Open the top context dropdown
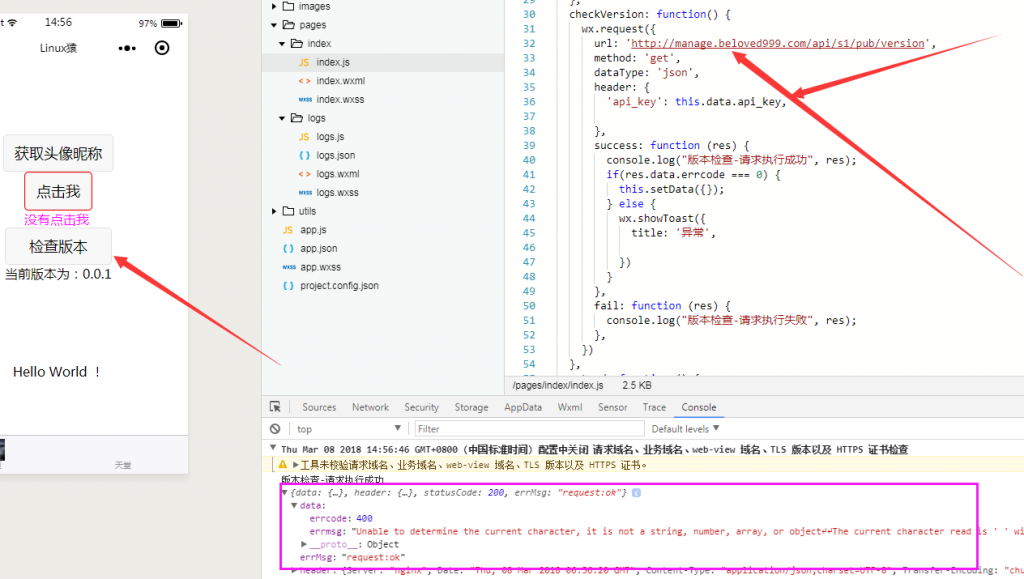Image resolution: width=1024 pixels, height=579 pixels. [x=349, y=429]
